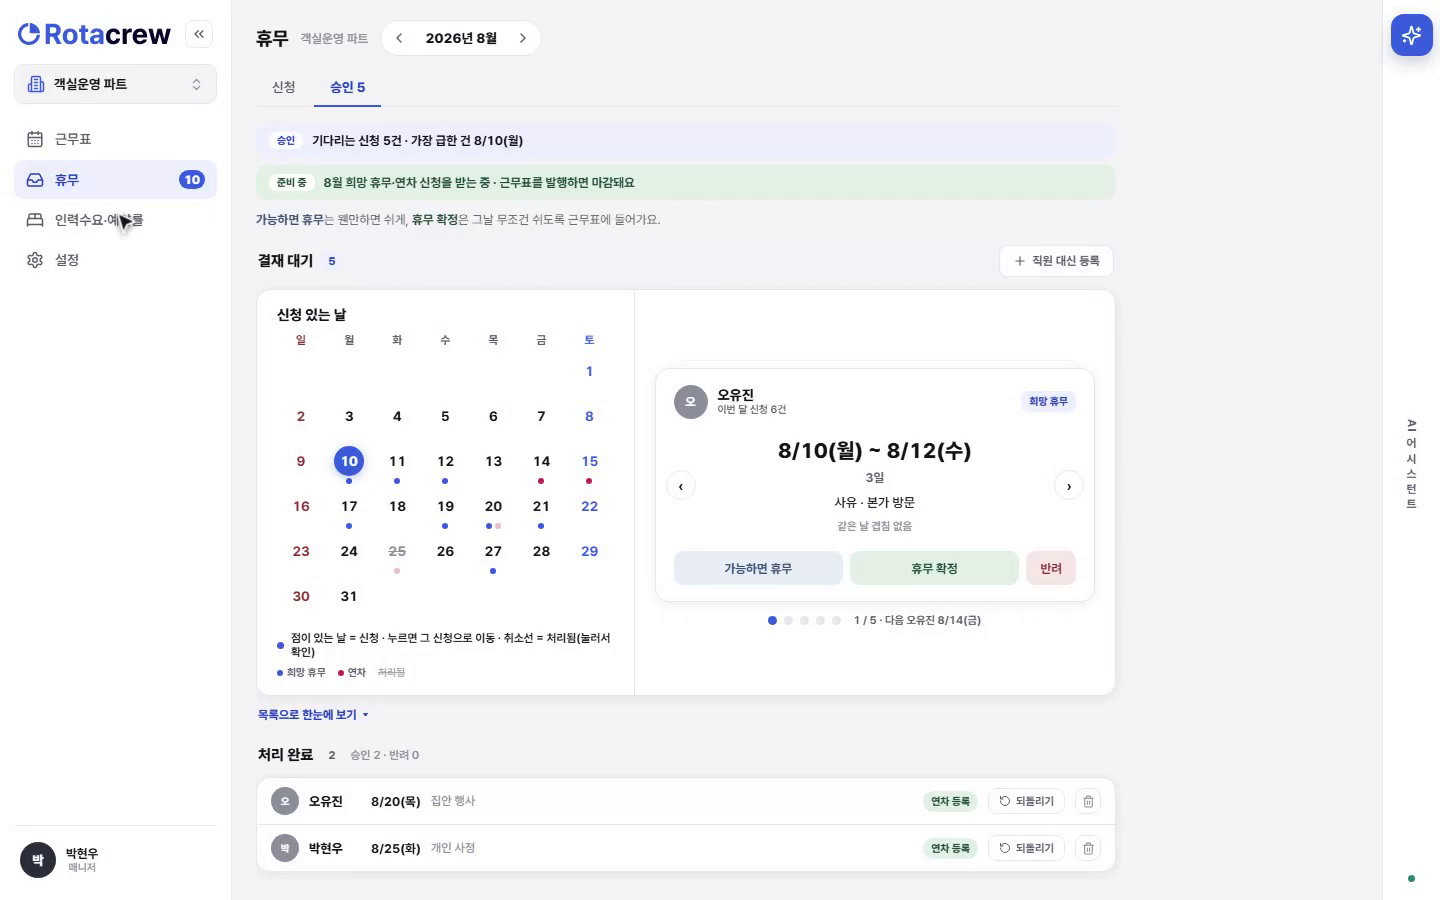This screenshot has height=900, width=1440.
Task: Click the 결재 대기 count 5
Action: click(332, 261)
